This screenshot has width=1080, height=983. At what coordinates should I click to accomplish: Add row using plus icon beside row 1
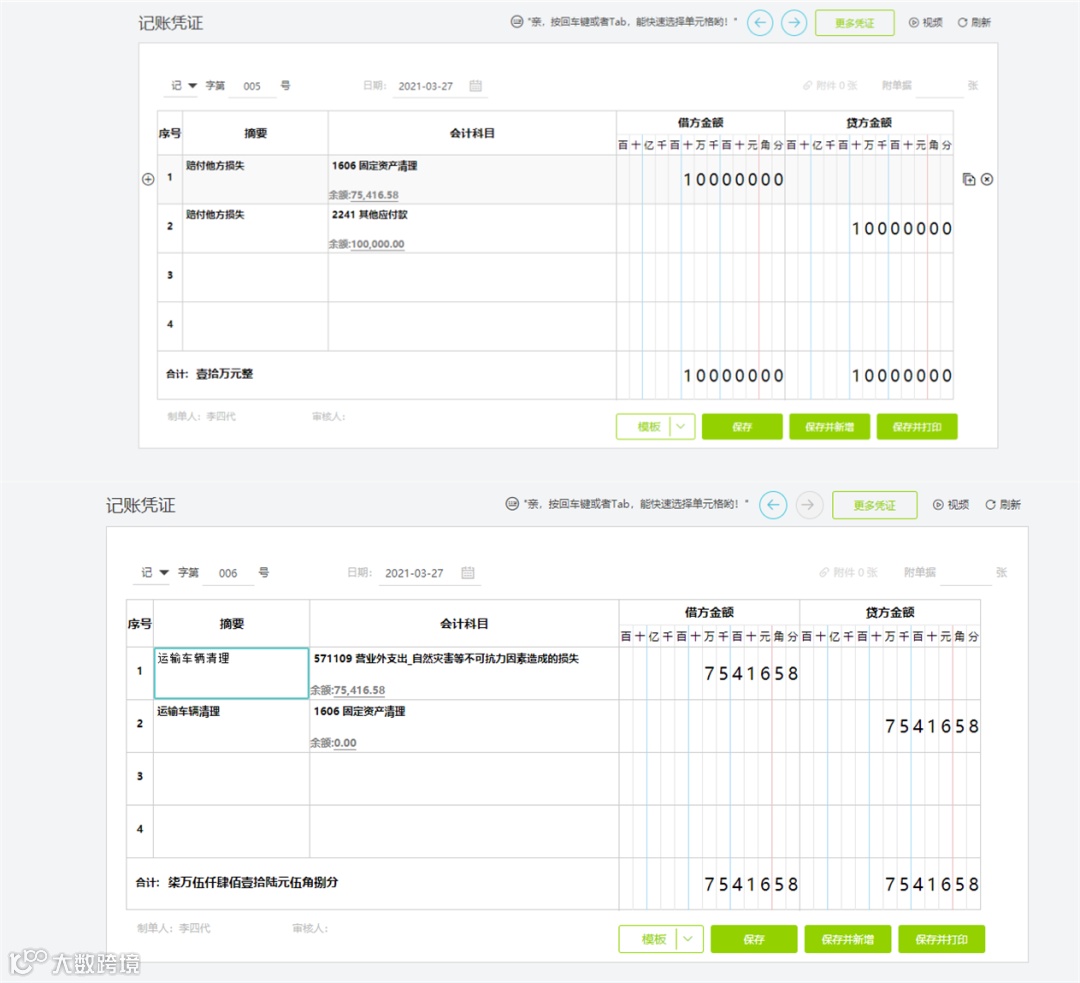click(148, 179)
